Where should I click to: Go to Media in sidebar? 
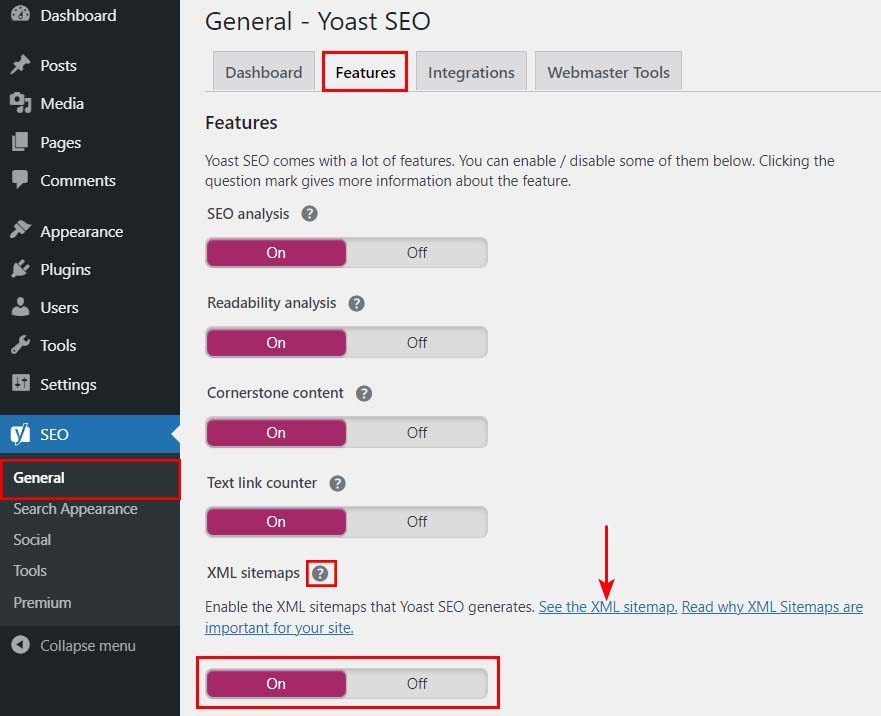pyautogui.click(x=62, y=103)
